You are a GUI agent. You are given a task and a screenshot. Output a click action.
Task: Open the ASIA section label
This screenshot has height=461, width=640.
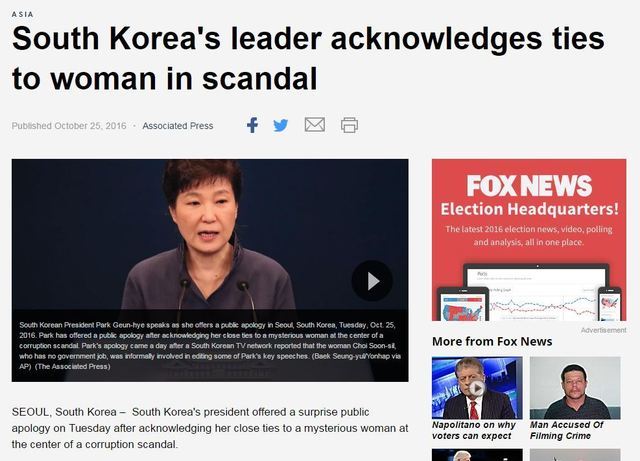[22, 14]
